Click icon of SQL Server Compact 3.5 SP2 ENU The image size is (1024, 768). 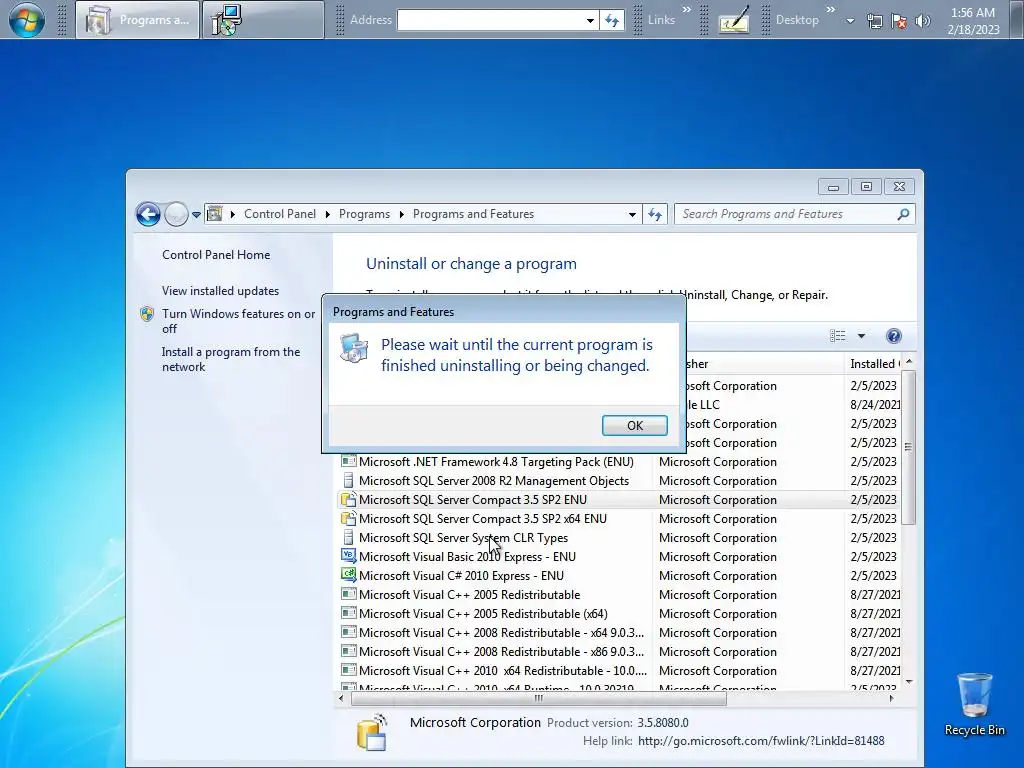[x=349, y=500]
